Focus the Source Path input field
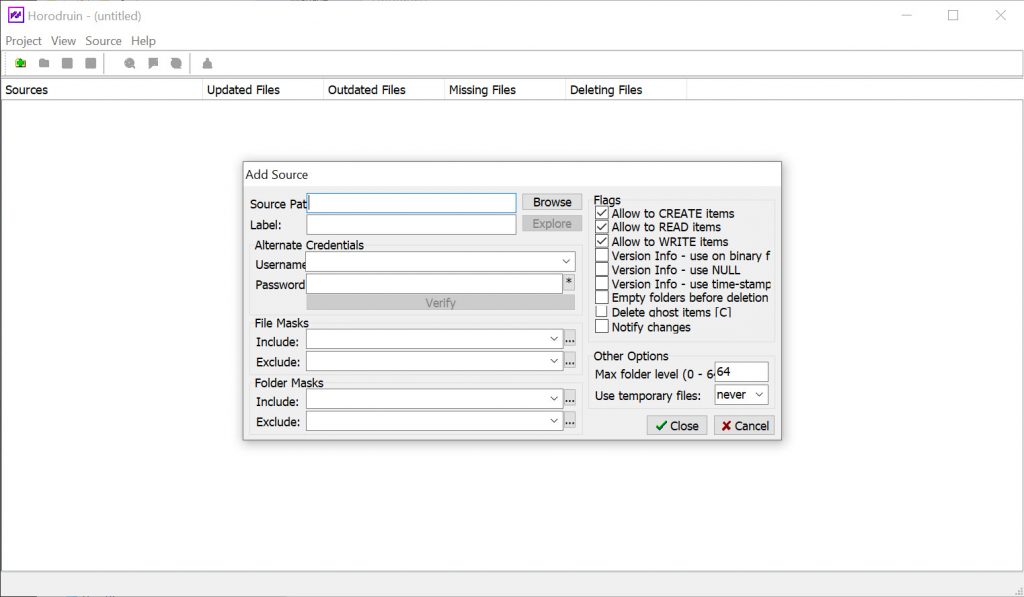Screen dimensions: 1024x597 411,203
